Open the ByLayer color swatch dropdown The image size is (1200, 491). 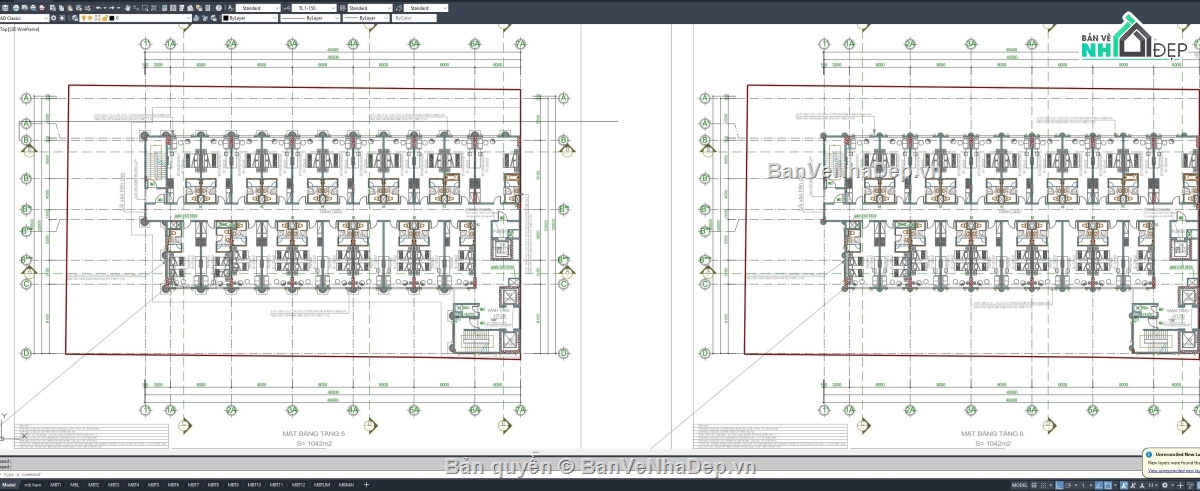250,18
